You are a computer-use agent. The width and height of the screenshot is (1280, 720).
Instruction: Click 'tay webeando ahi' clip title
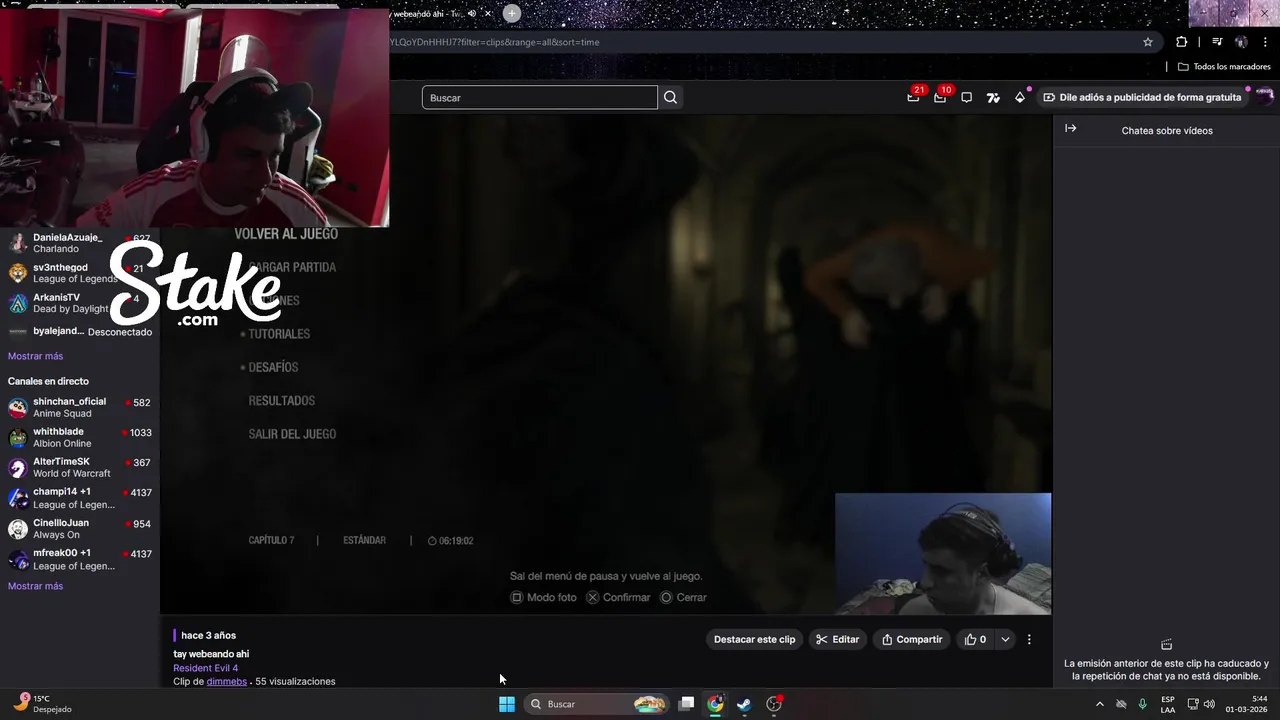[211, 654]
